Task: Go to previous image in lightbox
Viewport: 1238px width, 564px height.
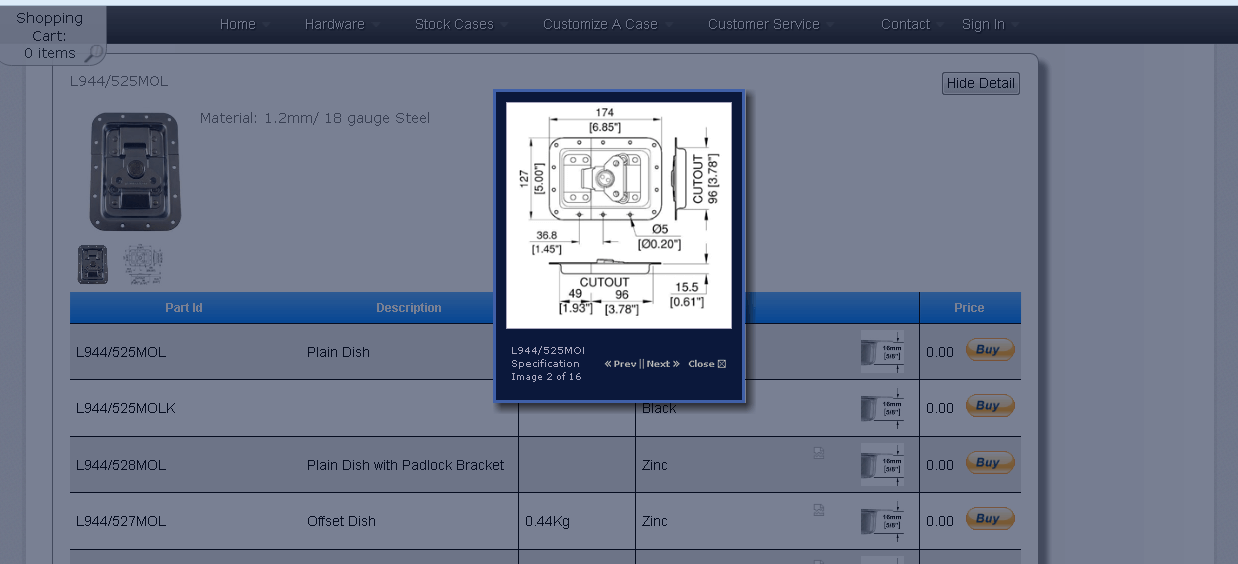Action: (x=621, y=364)
